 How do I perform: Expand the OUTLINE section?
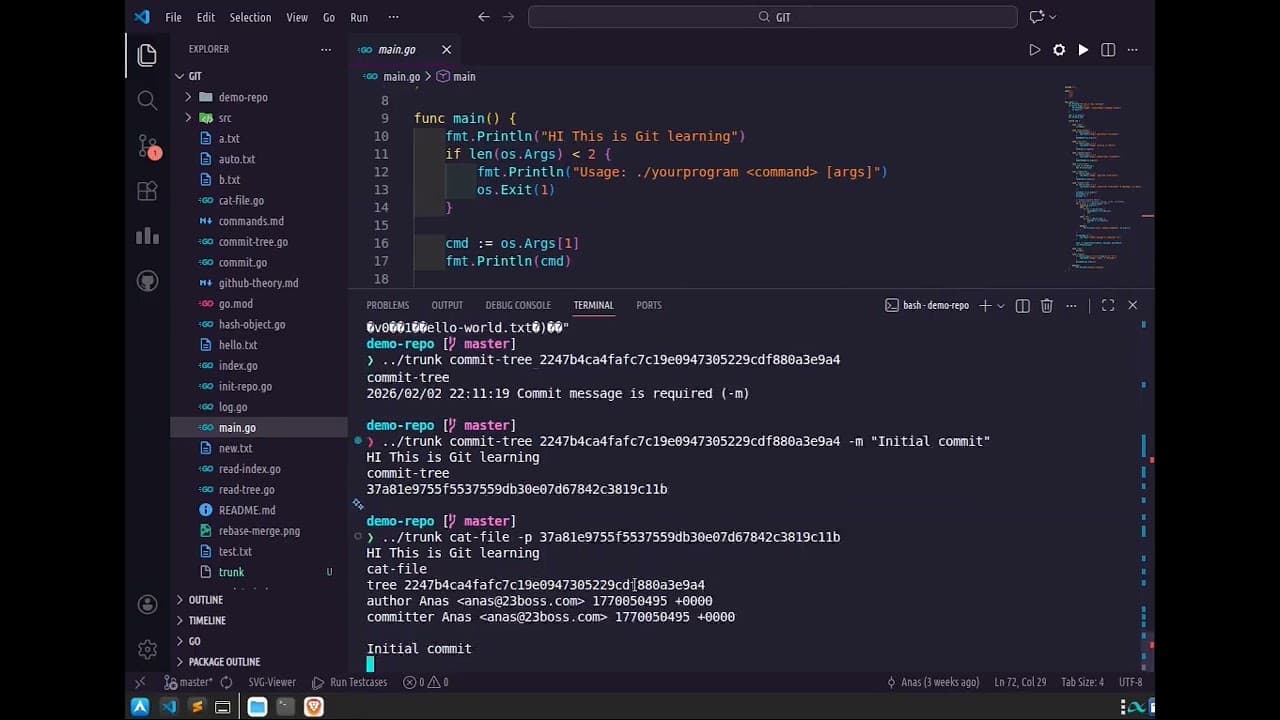tap(206, 600)
